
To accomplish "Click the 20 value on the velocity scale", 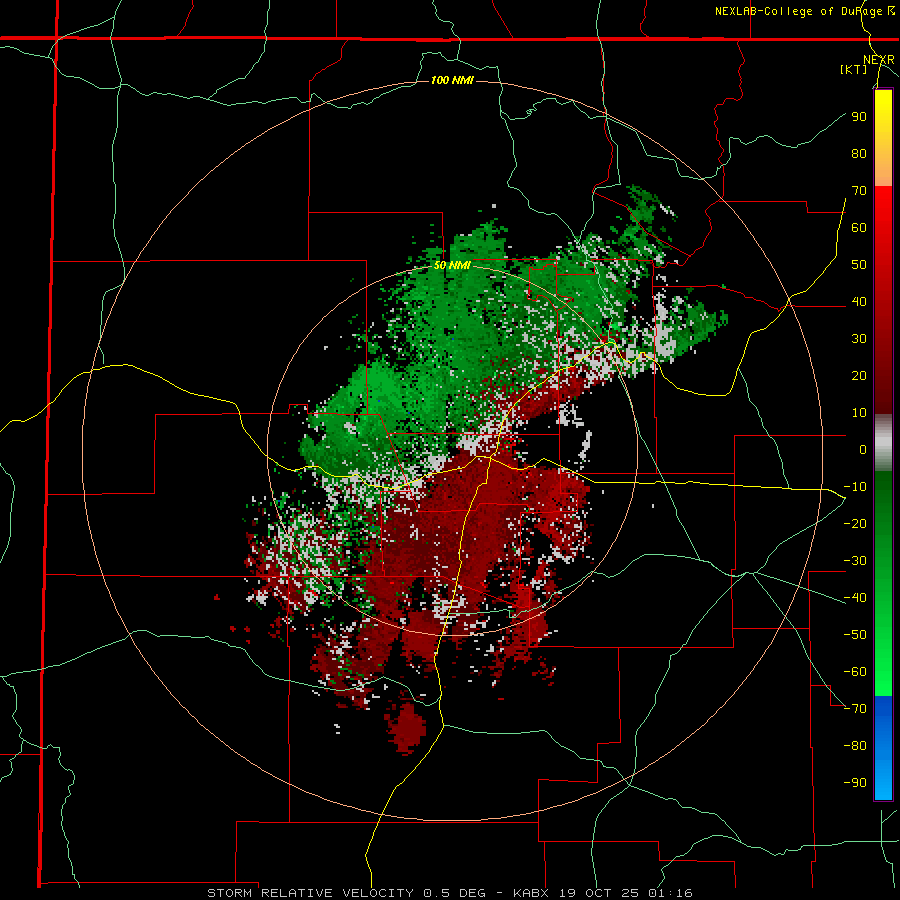I will 859,375.
